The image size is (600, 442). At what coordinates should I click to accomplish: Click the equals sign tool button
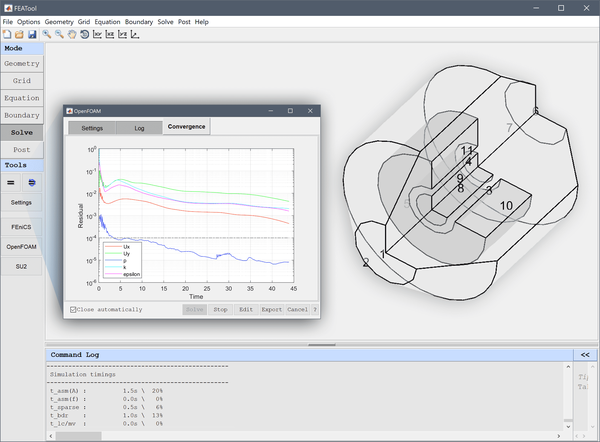11,183
